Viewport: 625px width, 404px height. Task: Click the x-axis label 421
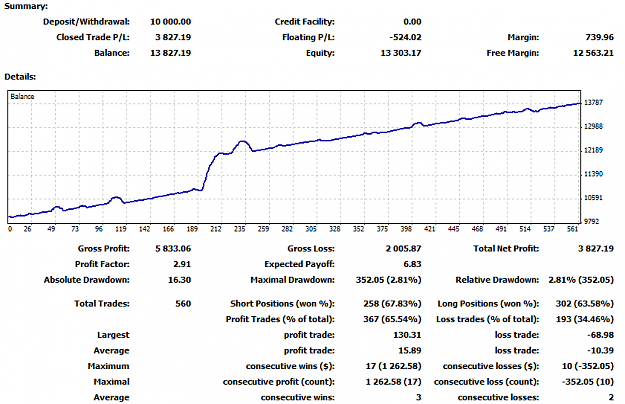[x=430, y=229]
